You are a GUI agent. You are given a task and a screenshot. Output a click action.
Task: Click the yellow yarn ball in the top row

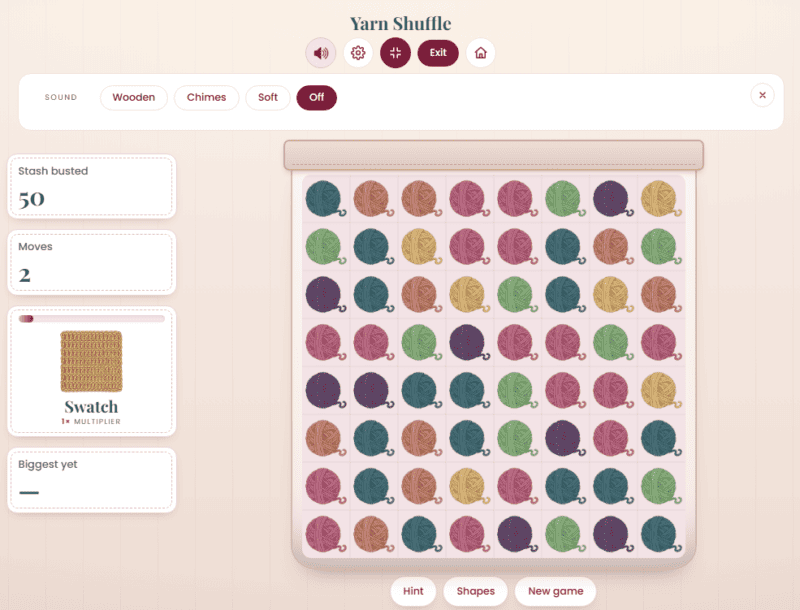(x=661, y=198)
